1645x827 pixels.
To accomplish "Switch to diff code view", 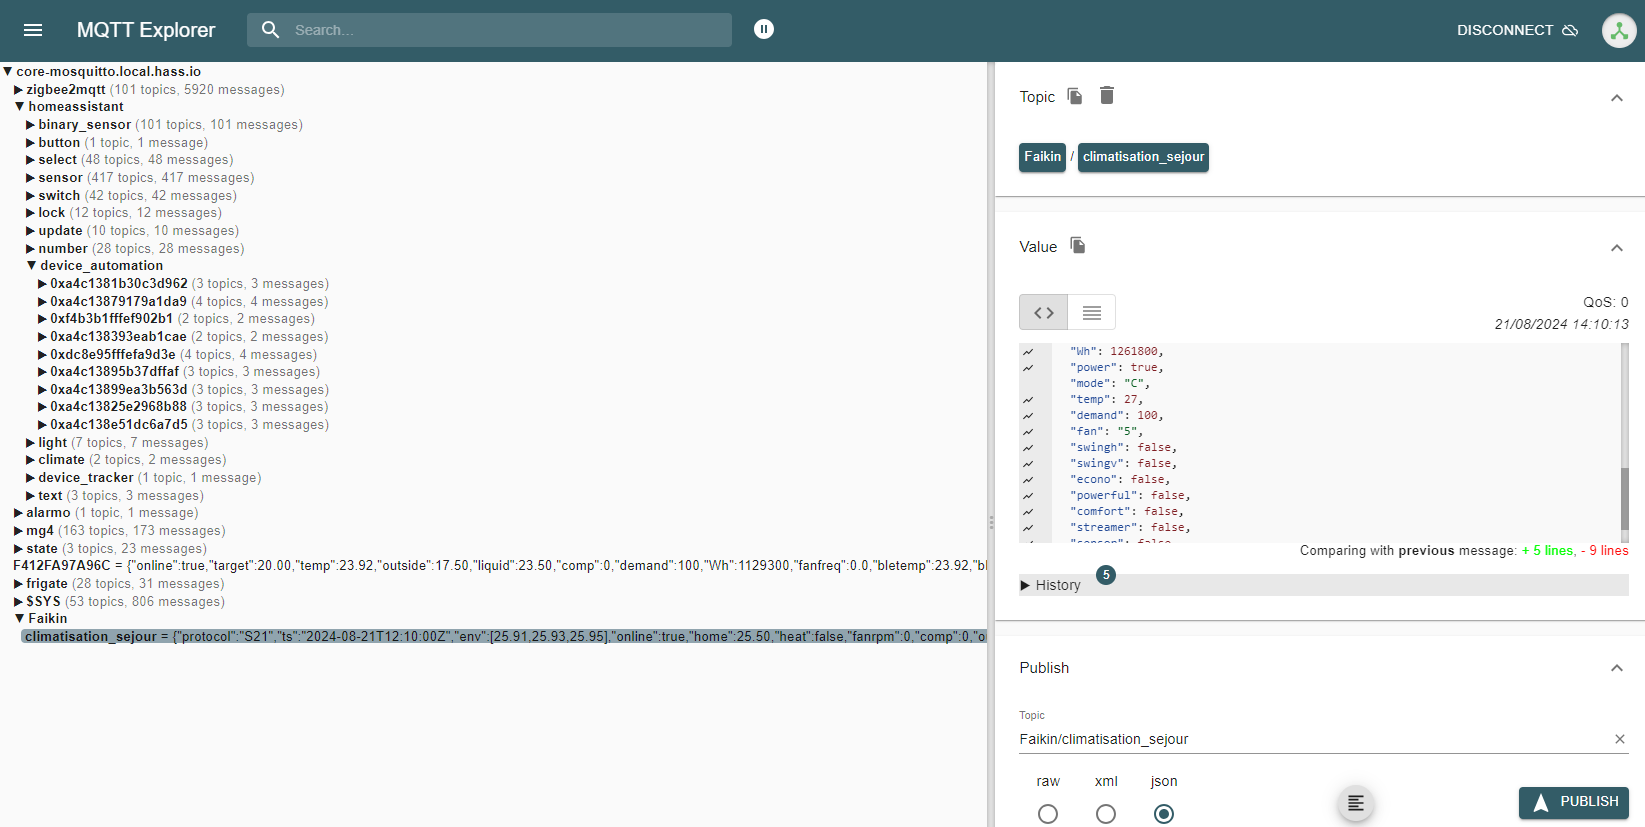I will tap(1044, 313).
